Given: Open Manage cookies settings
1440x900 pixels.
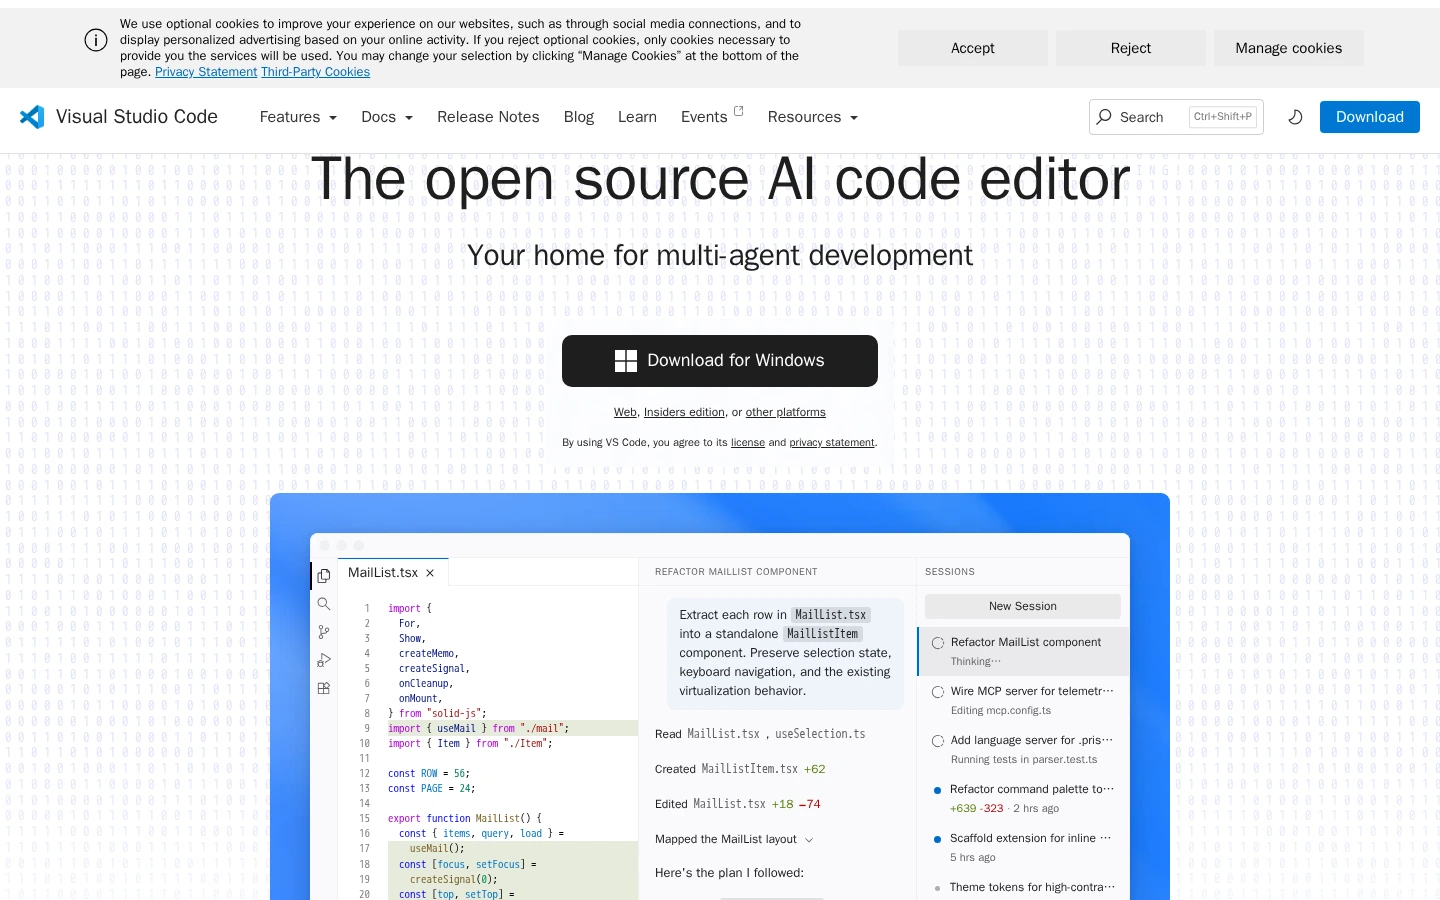Looking at the screenshot, I should tap(1289, 48).
